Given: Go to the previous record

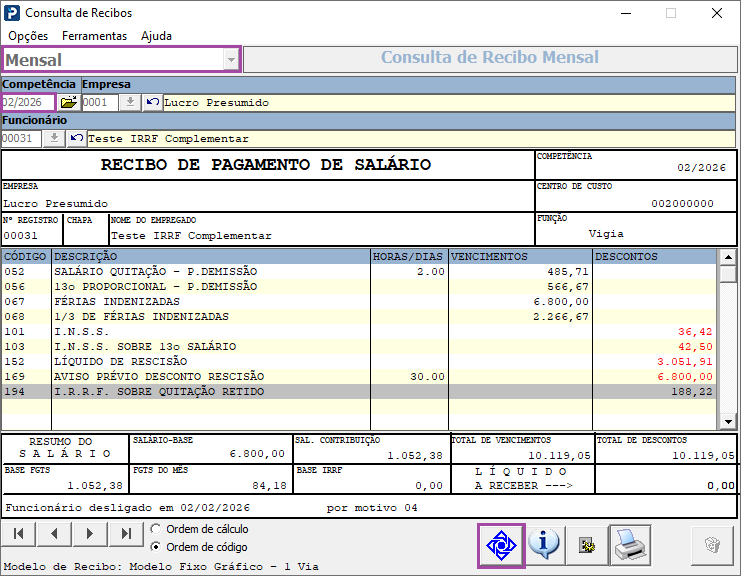Looking at the screenshot, I should click(x=54, y=534).
